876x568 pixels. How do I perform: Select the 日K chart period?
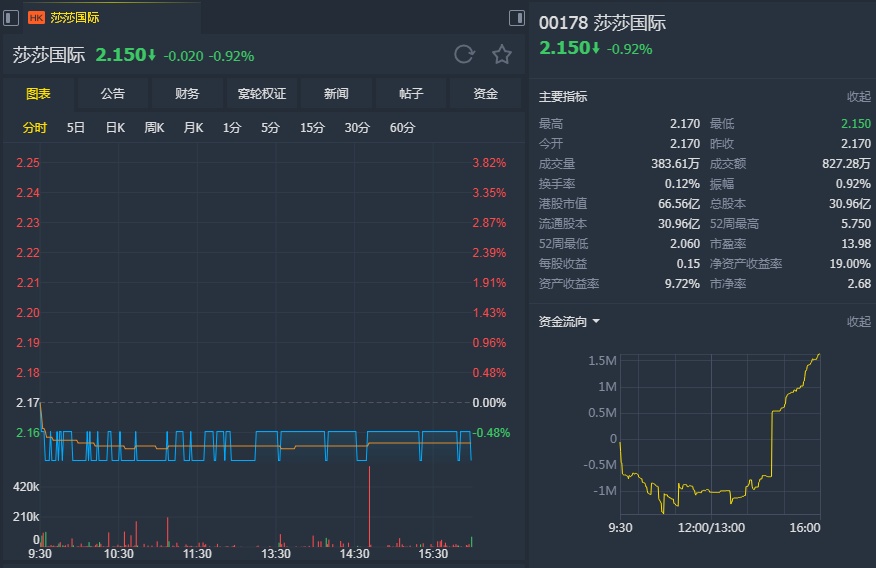115,128
